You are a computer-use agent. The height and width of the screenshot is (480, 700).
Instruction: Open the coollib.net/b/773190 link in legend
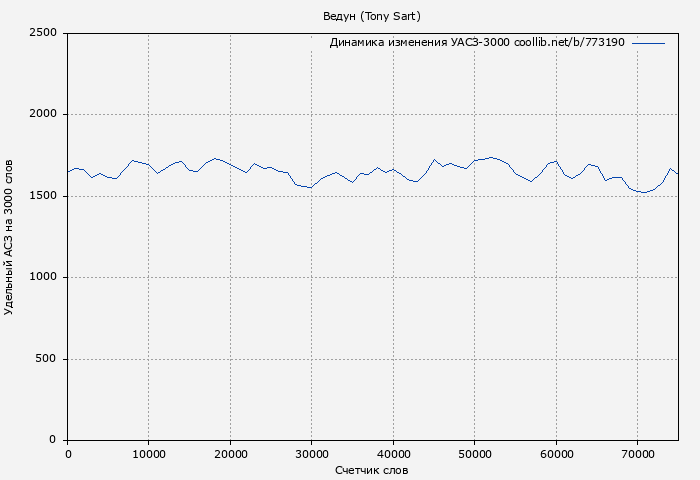[x=569, y=43]
